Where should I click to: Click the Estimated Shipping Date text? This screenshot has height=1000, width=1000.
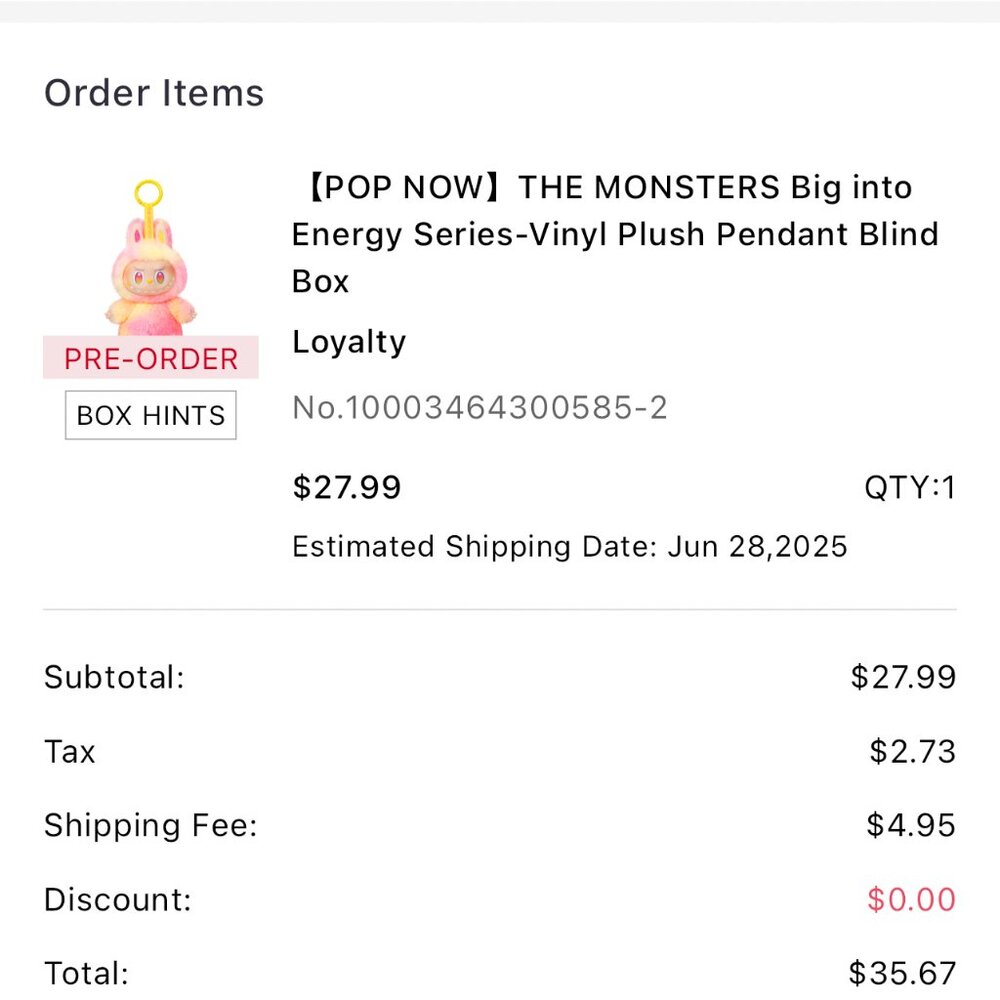click(569, 547)
